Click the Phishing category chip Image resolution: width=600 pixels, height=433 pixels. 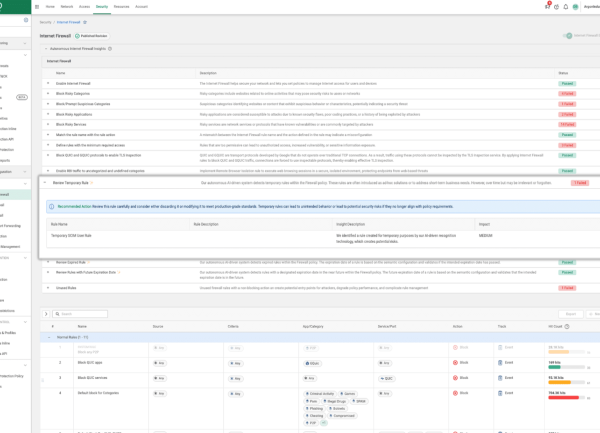click(314, 409)
